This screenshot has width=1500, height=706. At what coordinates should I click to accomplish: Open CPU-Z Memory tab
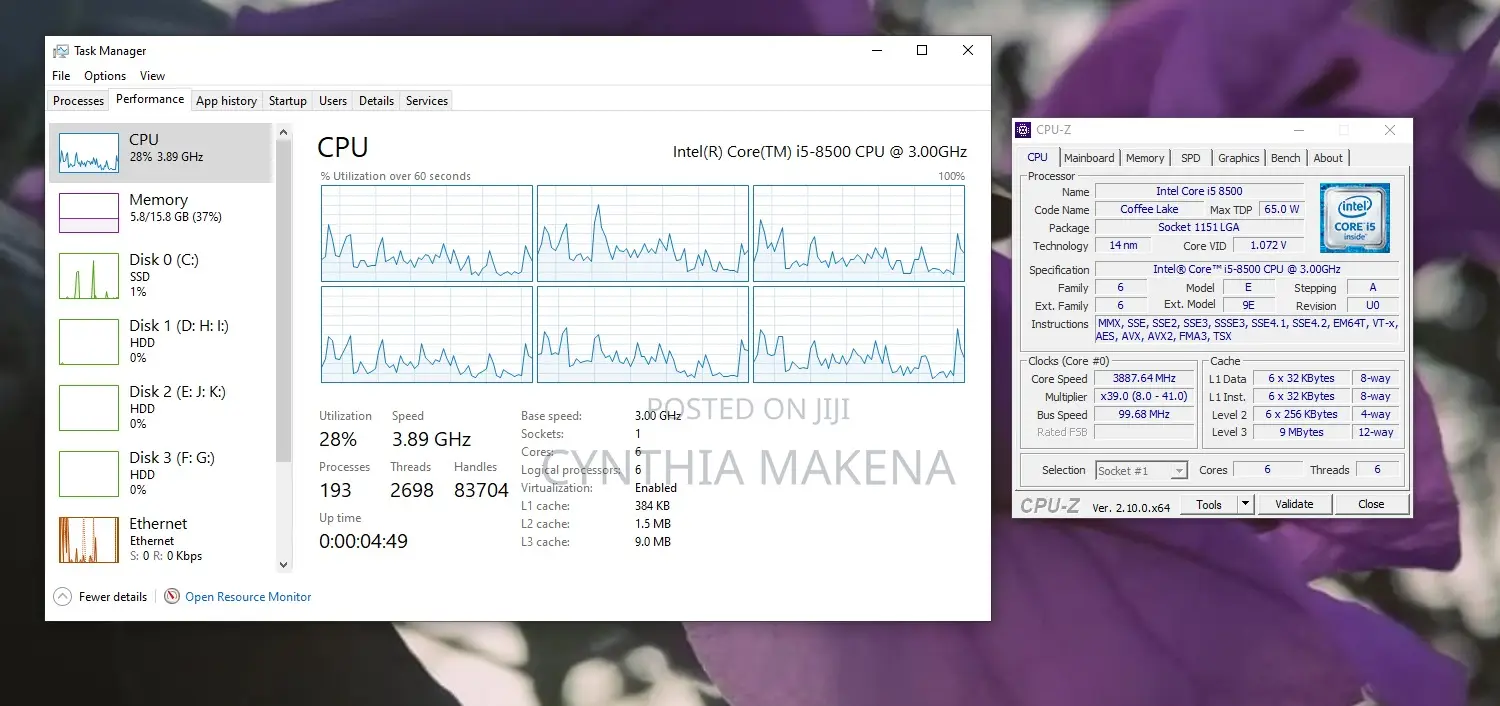[x=1145, y=158]
